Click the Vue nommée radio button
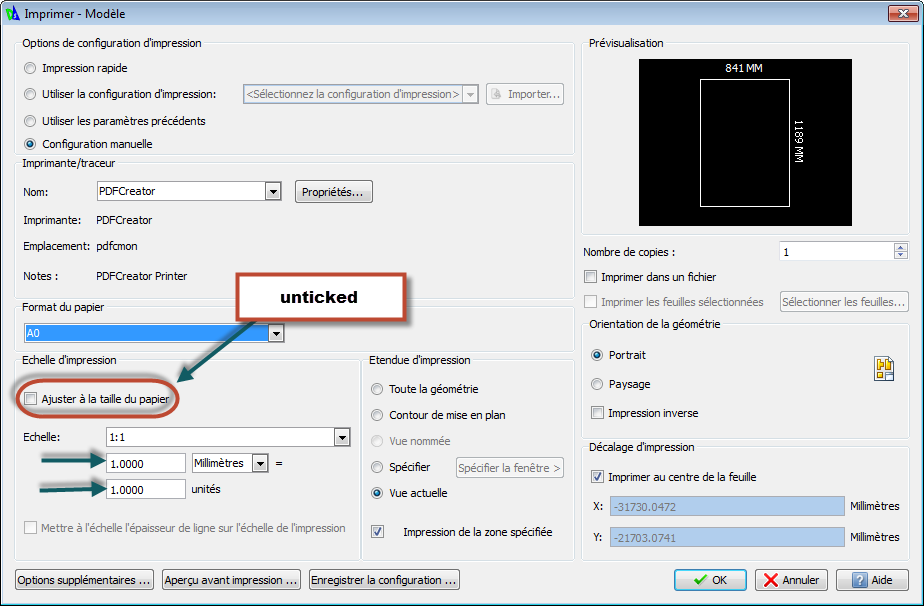The height and width of the screenshot is (606, 924). click(377, 441)
